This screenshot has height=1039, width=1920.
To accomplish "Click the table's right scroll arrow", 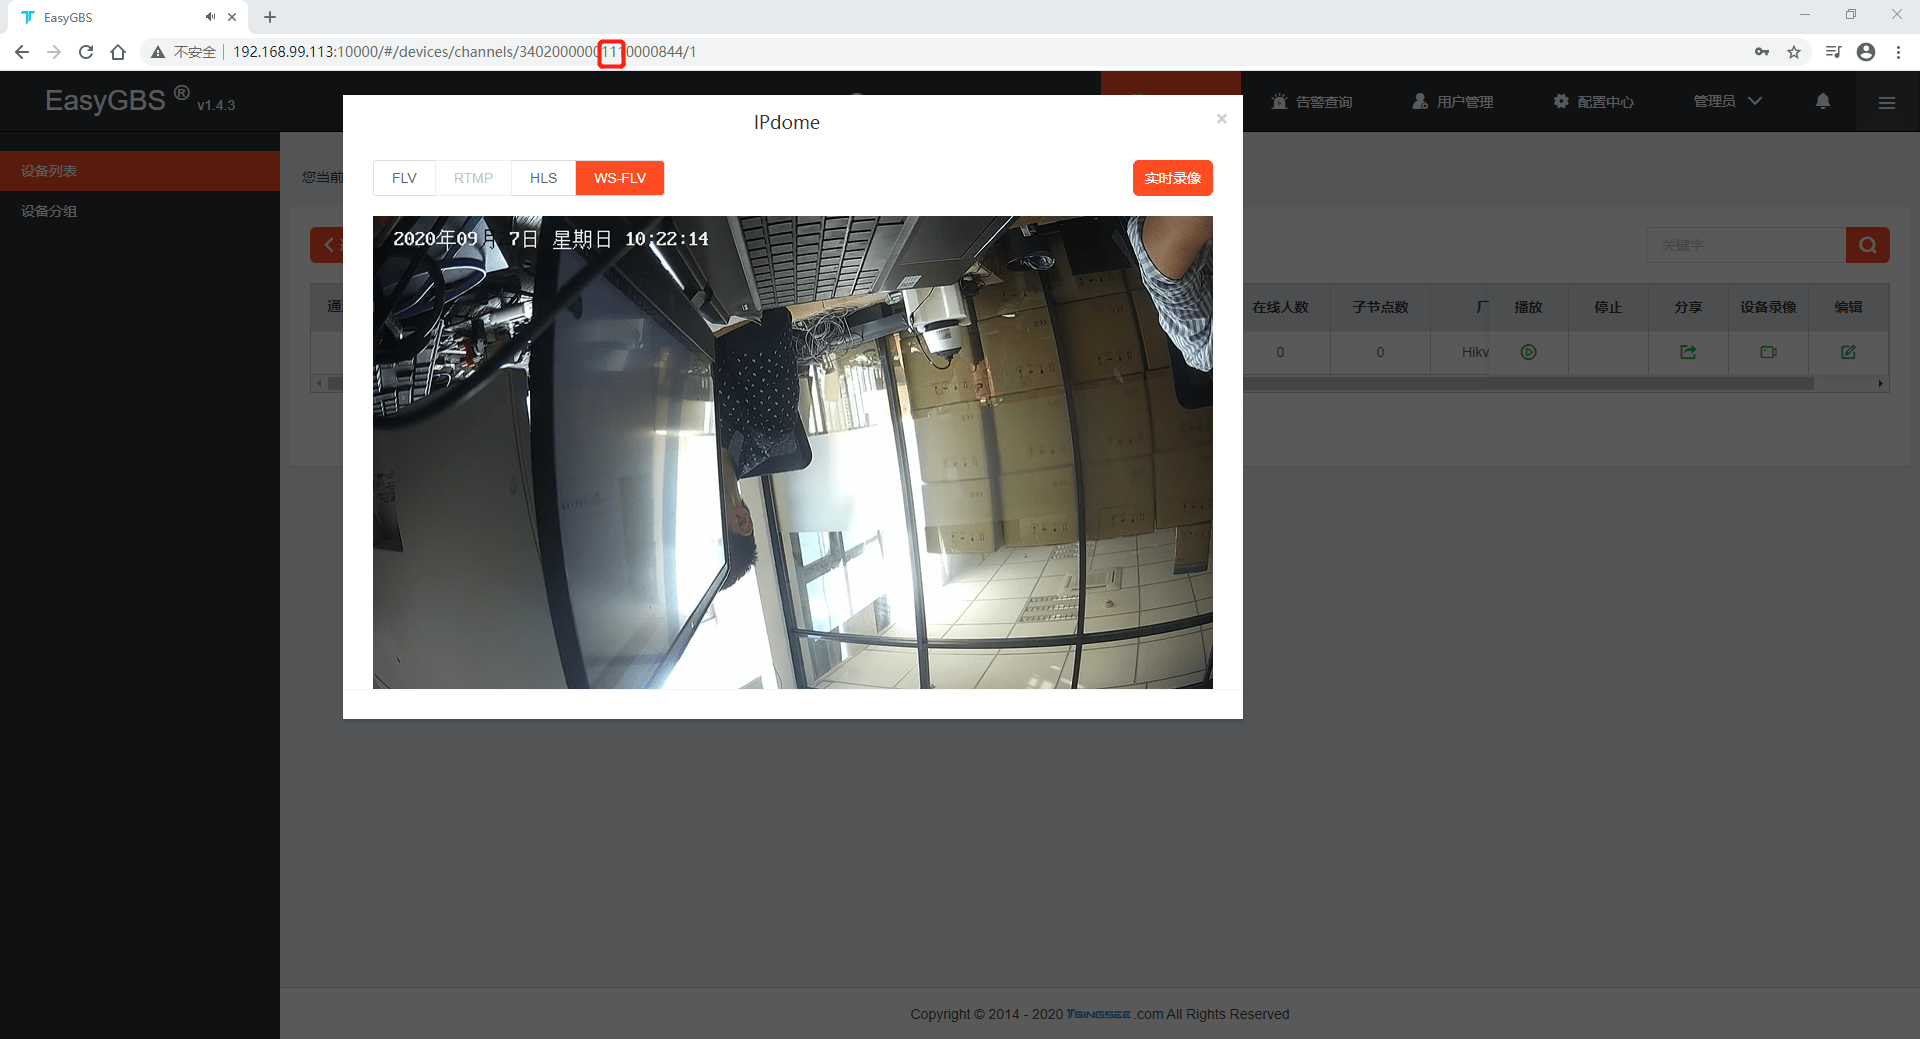I will (x=1881, y=384).
